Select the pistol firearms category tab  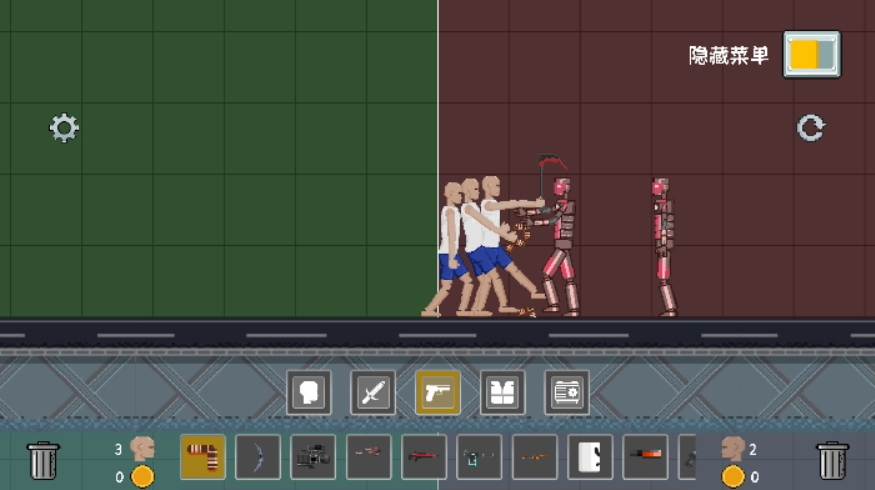[x=438, y=393]
